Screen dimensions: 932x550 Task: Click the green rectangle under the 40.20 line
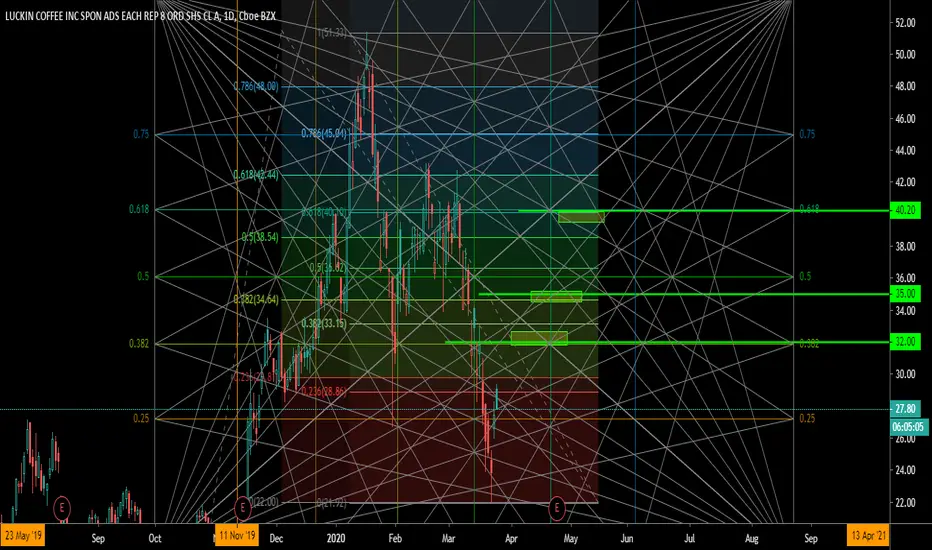(x=581, y=217)
